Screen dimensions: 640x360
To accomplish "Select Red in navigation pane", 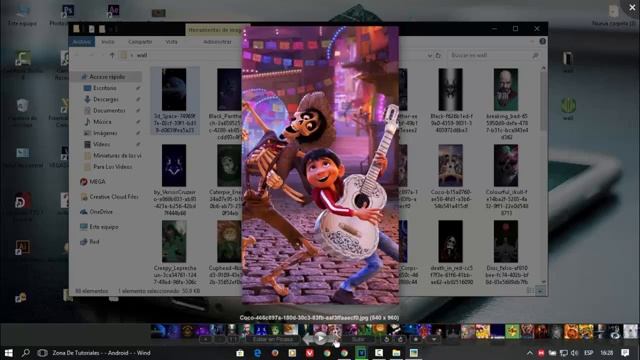I will pyautogui.click(x=94, y=242).
